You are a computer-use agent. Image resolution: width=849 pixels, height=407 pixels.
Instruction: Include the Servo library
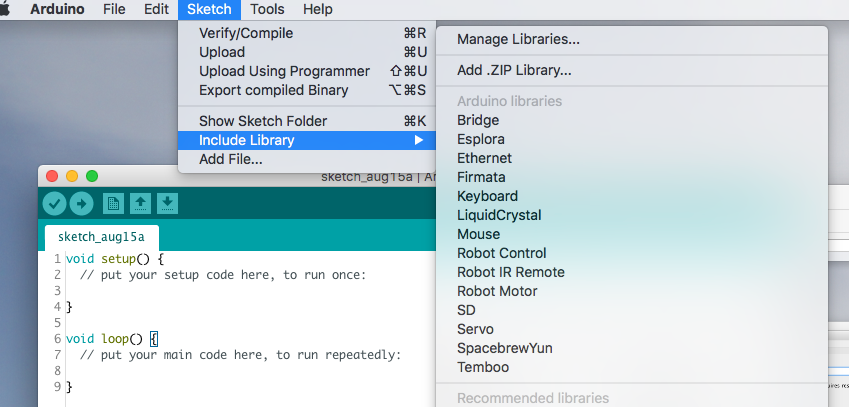point(632,329)
